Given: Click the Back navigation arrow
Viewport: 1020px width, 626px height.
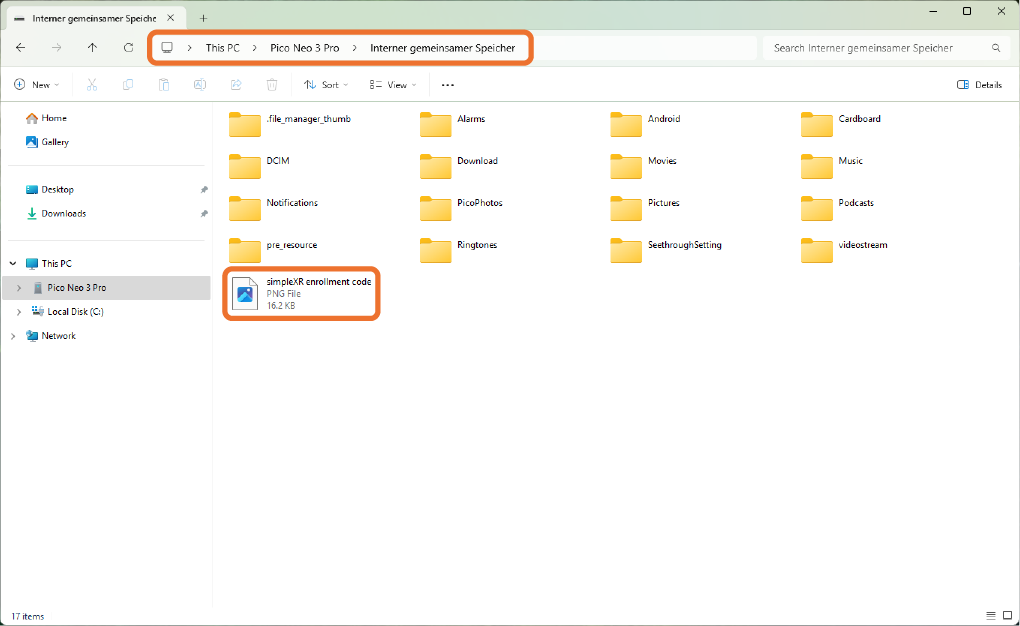Looking at the screenshot, I should pyautogui.click(x=21, y=48).
